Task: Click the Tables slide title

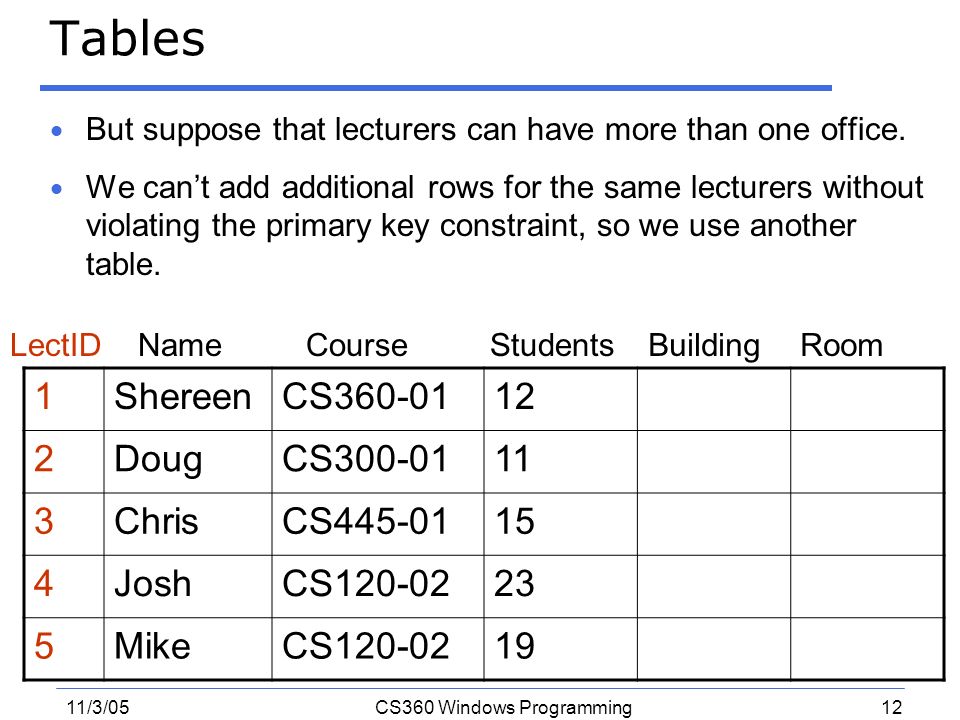Action: (x=127, y=39)
